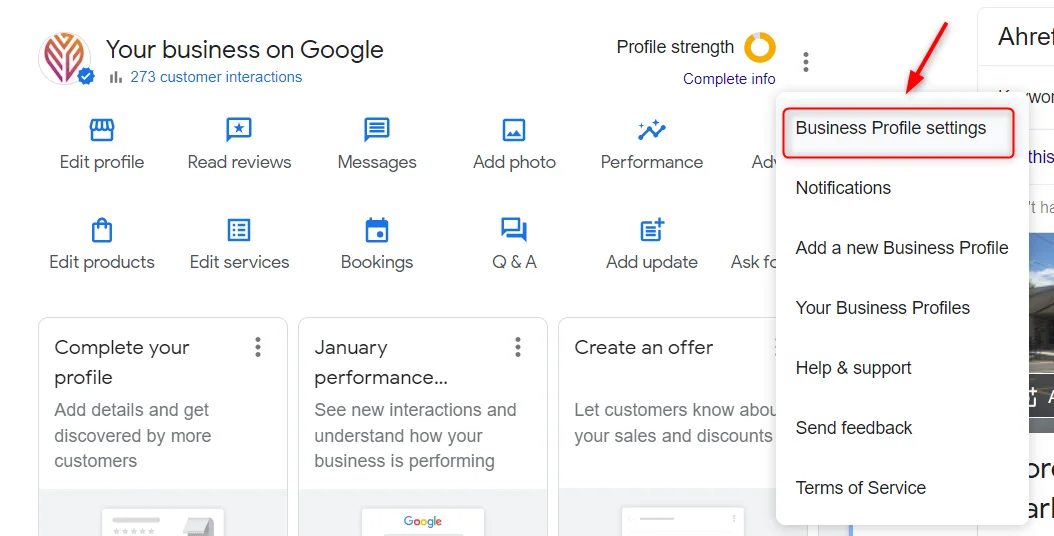The height and width of the screenshot is (536, 1054).
Task: Open options menu on Complete your profile card
Action: (257, 347)
